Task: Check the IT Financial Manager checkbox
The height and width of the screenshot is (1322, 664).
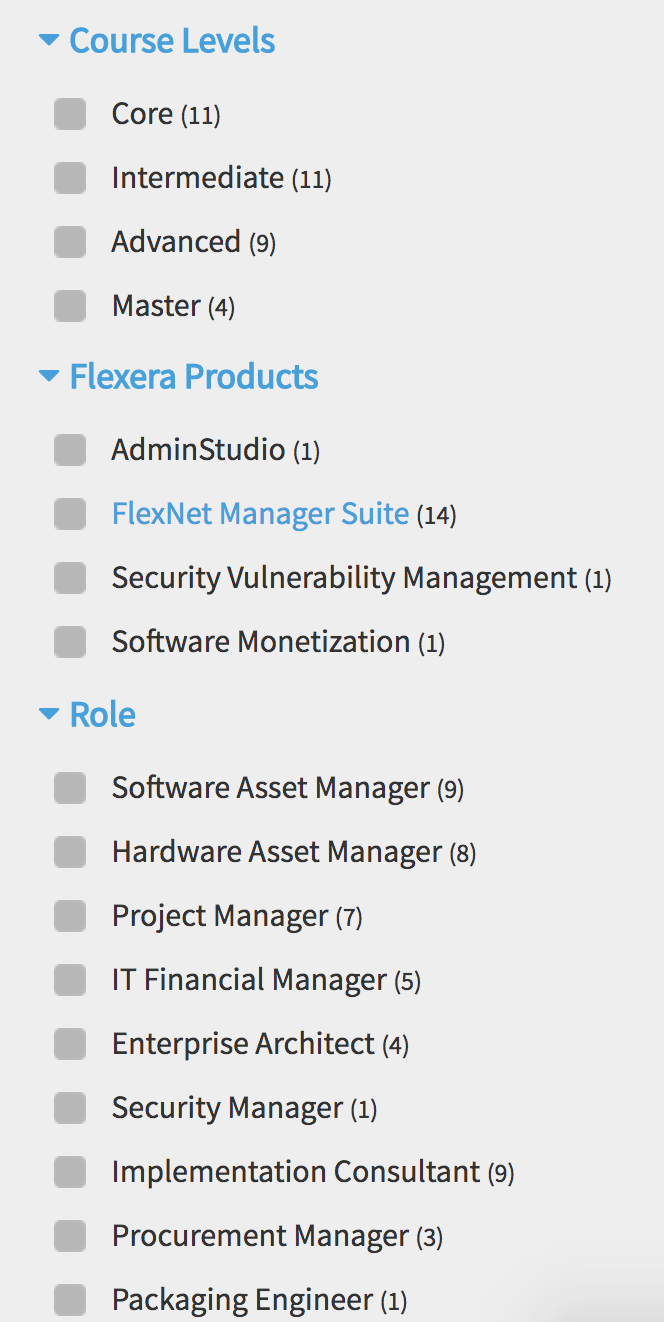Action: click(x=70, y=980)
